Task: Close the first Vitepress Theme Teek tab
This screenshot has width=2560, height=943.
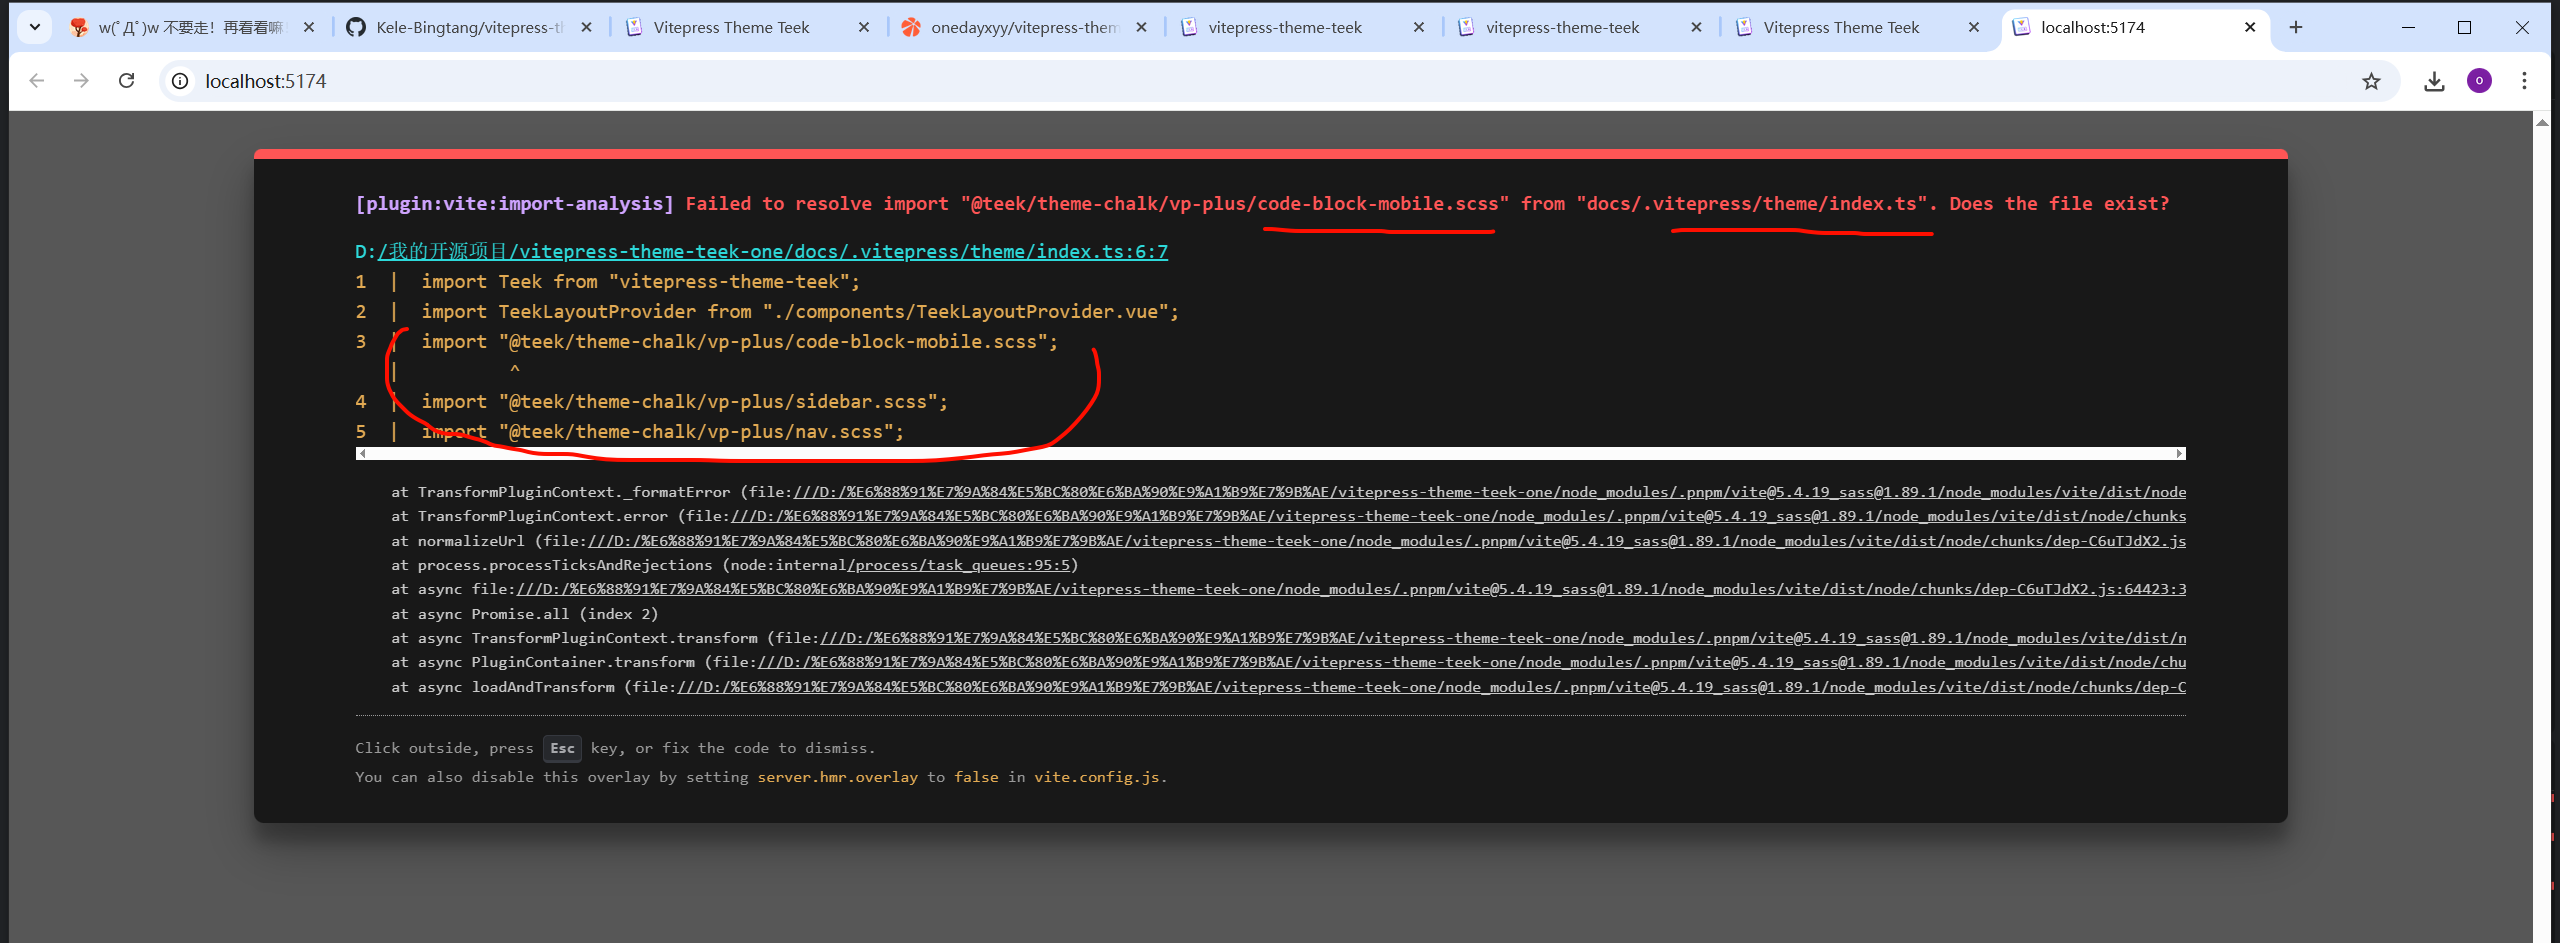Action: (x=864, y=27)
